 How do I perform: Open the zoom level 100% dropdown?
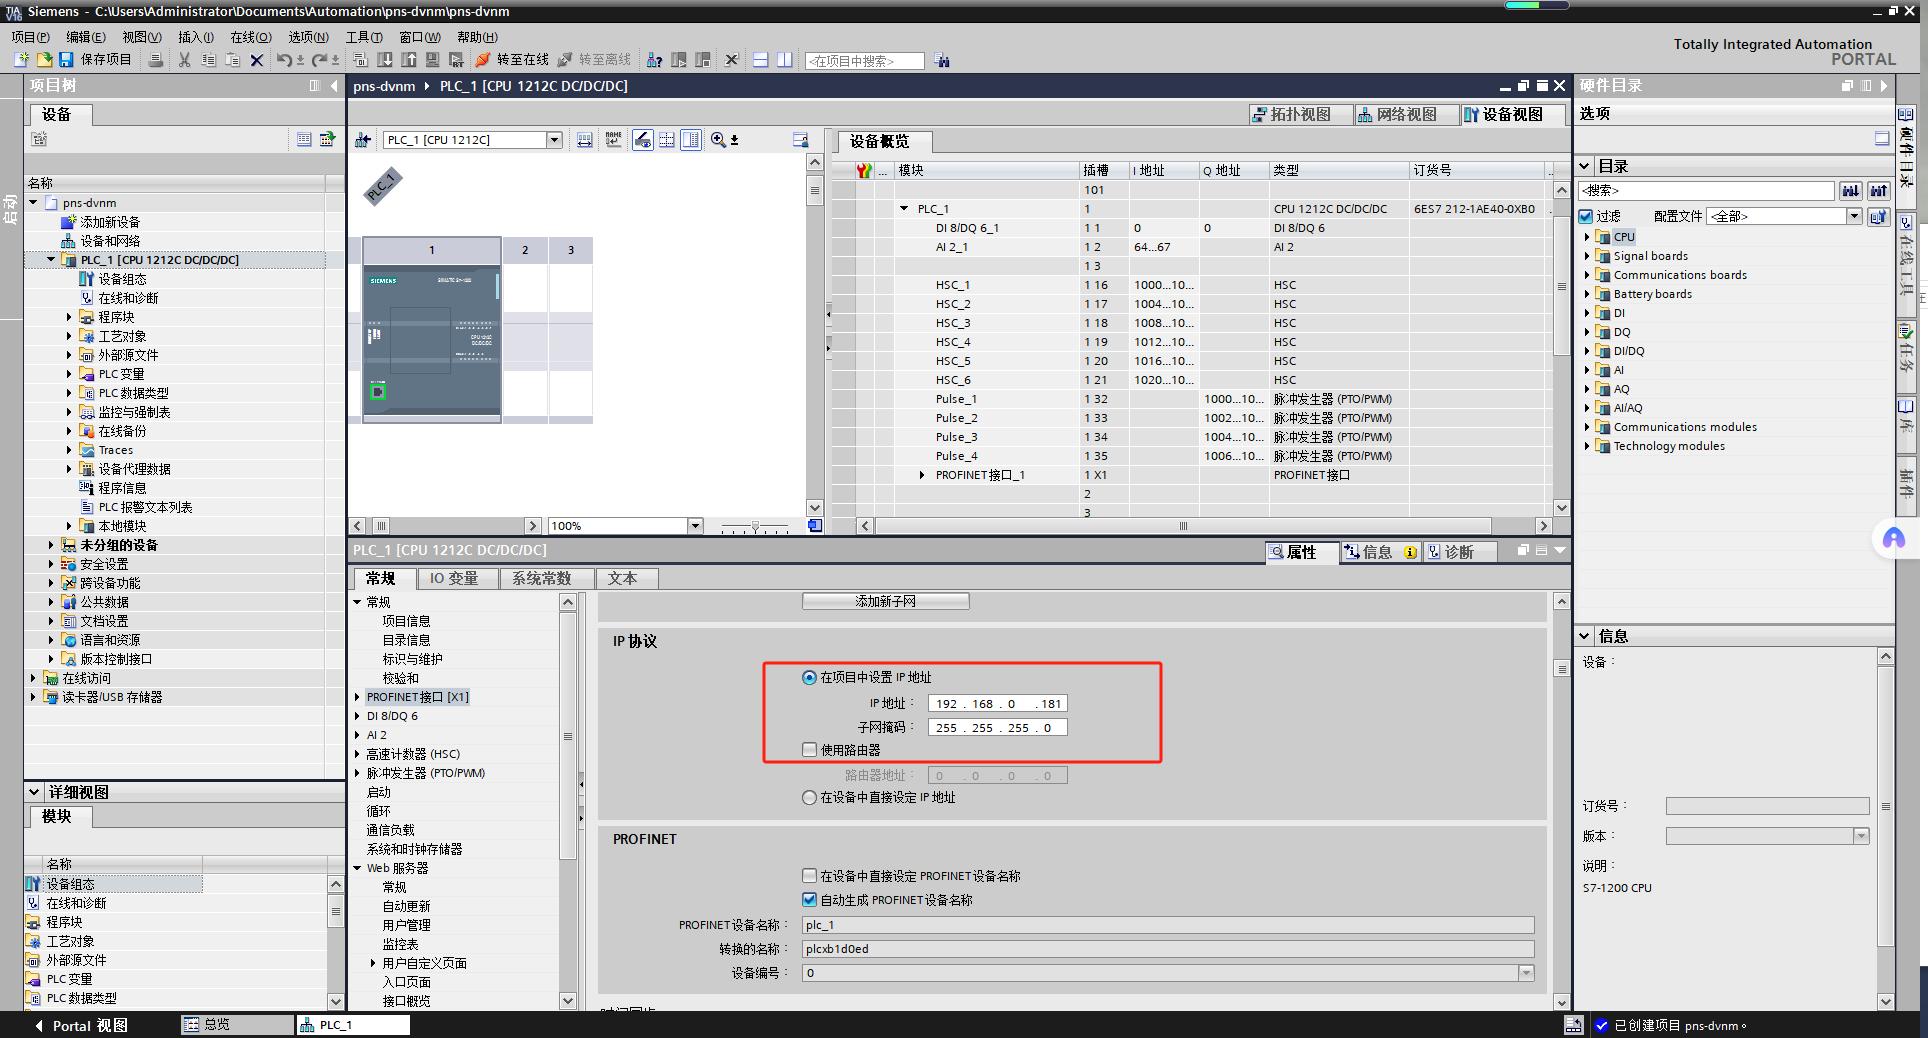click(695, 526)
